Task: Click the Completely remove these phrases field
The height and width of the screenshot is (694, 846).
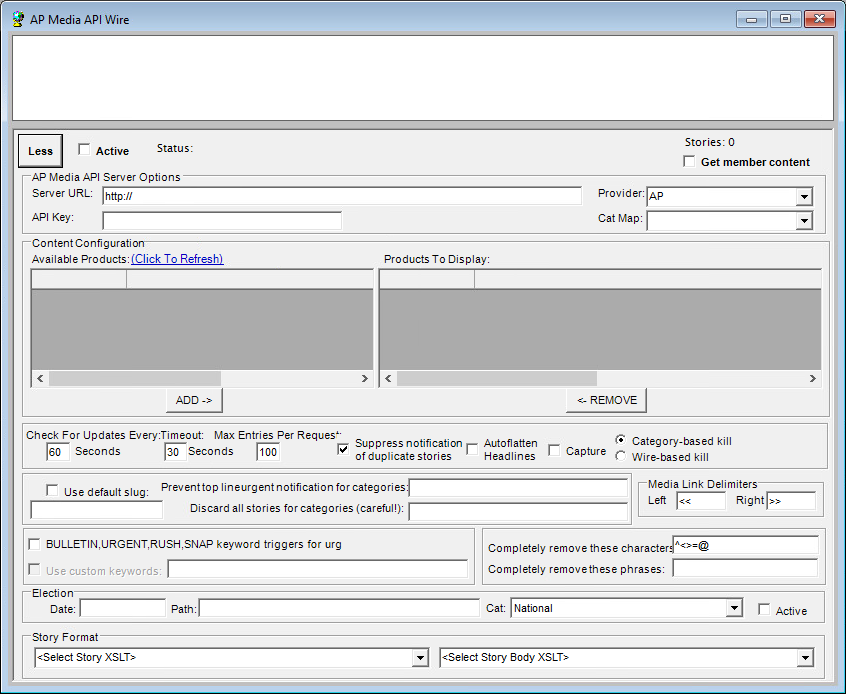Action: 746,568
